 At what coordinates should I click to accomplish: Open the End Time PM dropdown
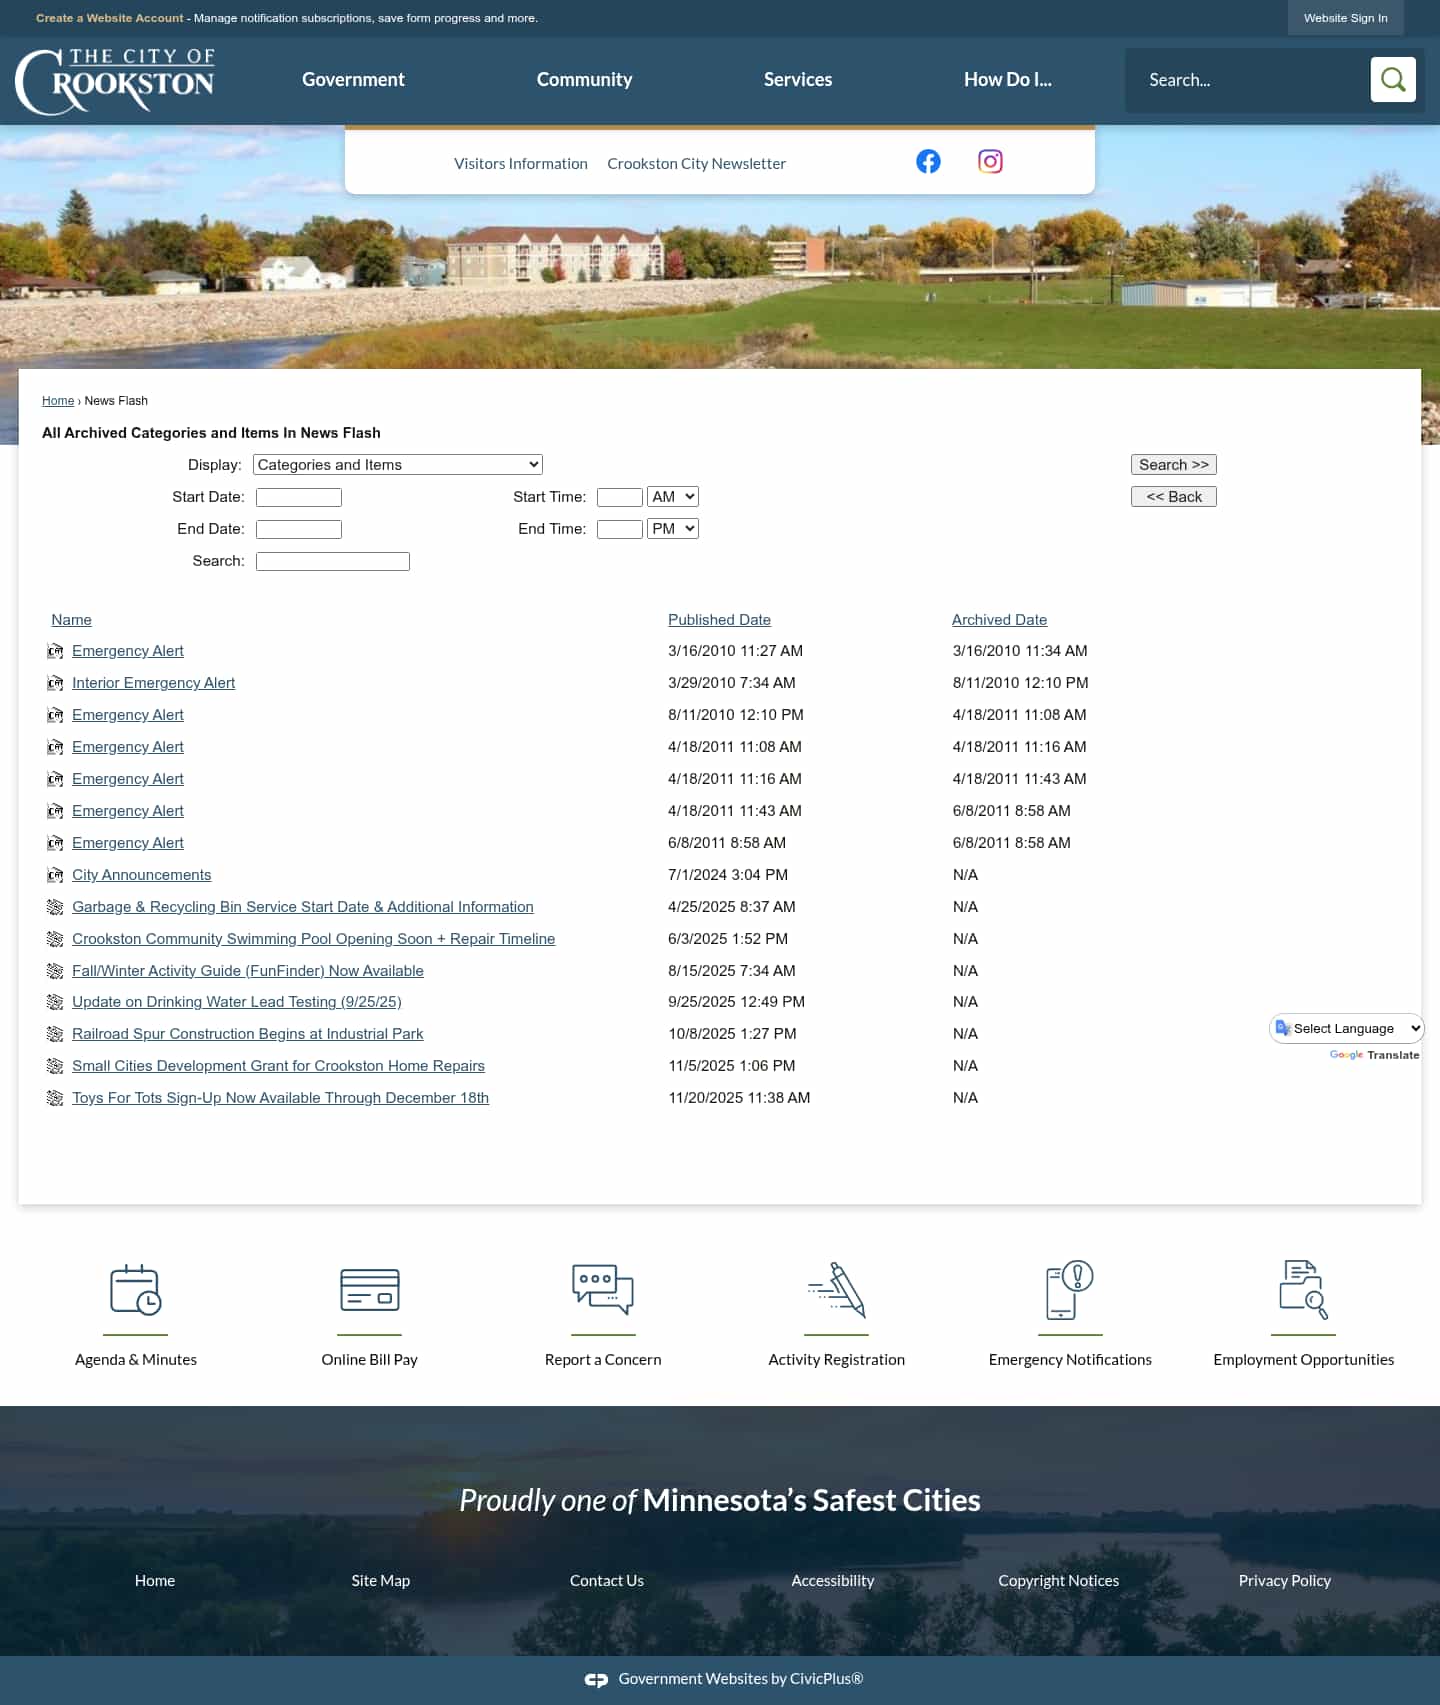point(673,528)
